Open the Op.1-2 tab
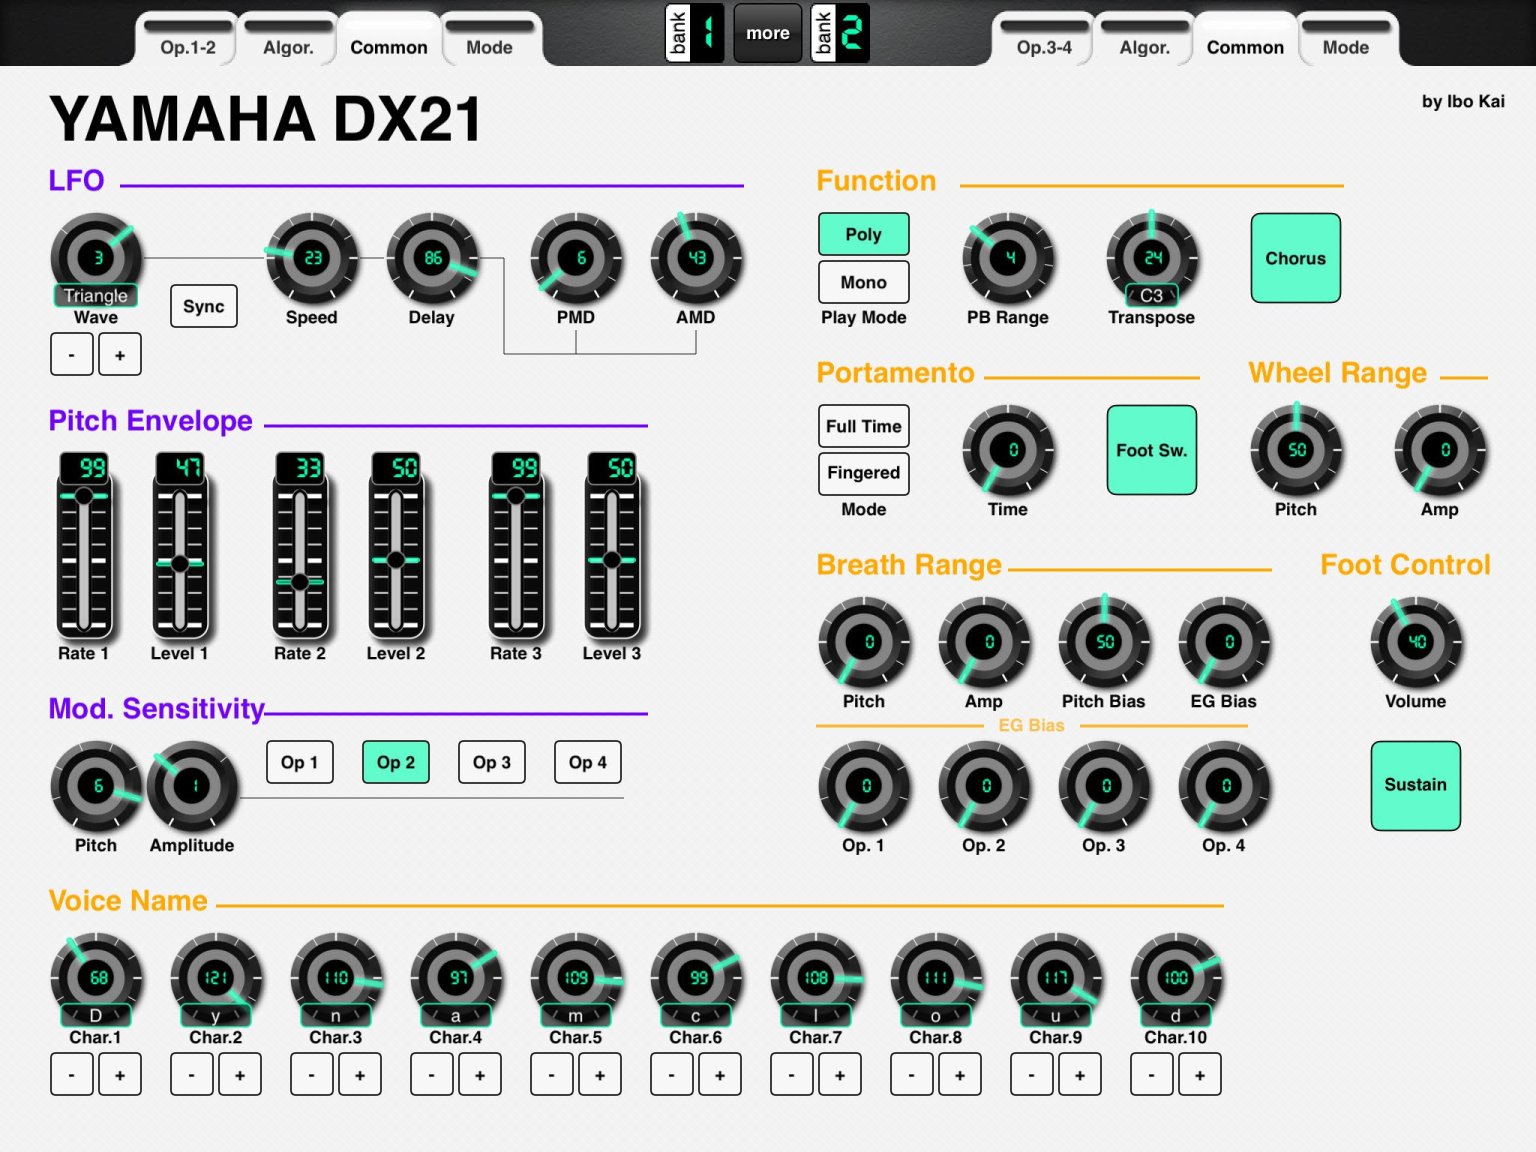Image resolution: width=1536 pixels, height=1152 pixels. 188,41
